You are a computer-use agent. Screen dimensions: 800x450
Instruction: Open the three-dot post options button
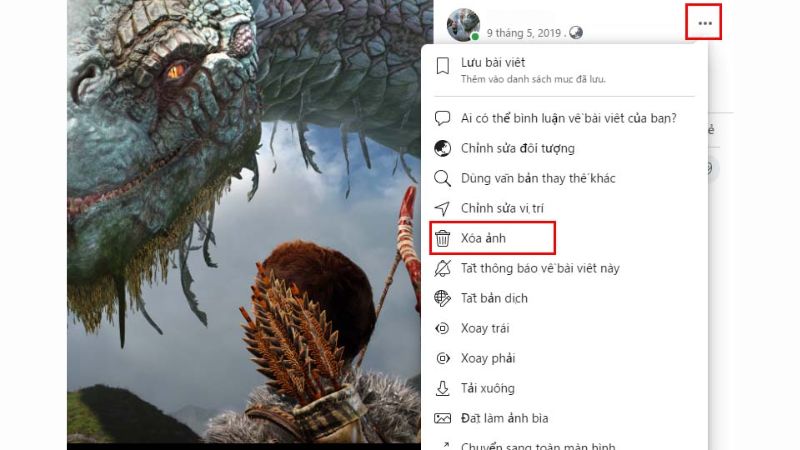705,23
